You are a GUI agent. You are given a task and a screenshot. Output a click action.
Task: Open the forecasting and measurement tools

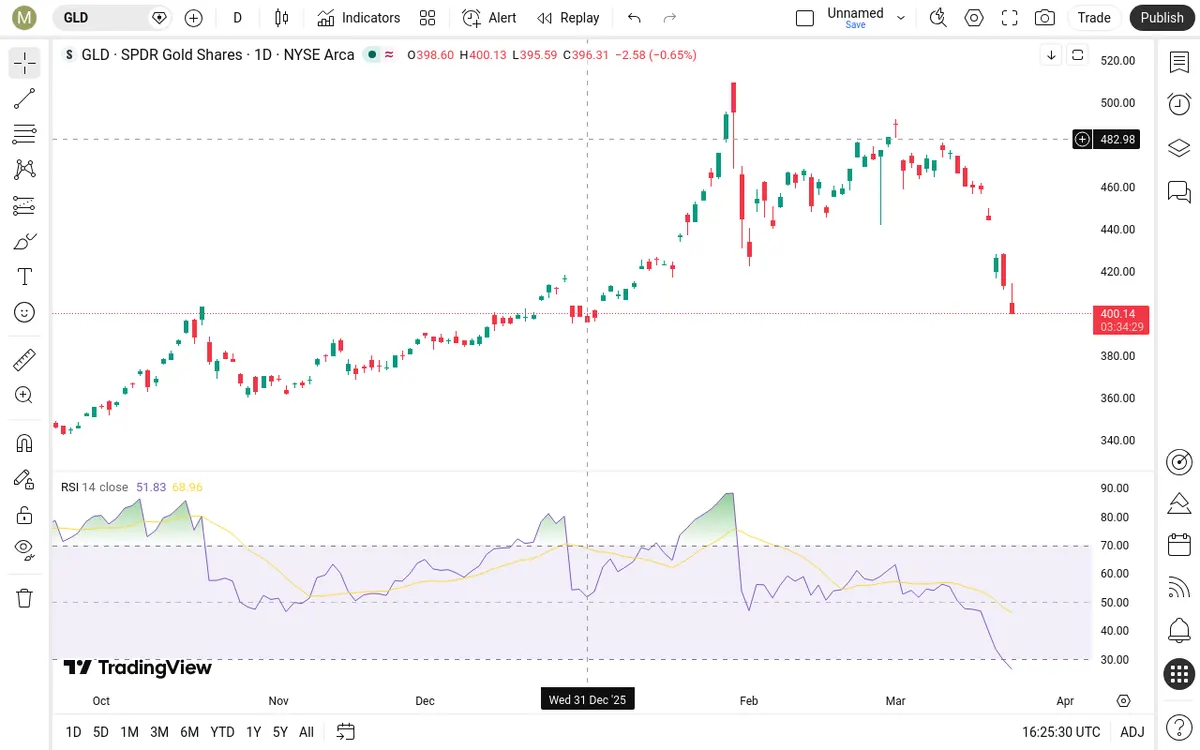25,206
